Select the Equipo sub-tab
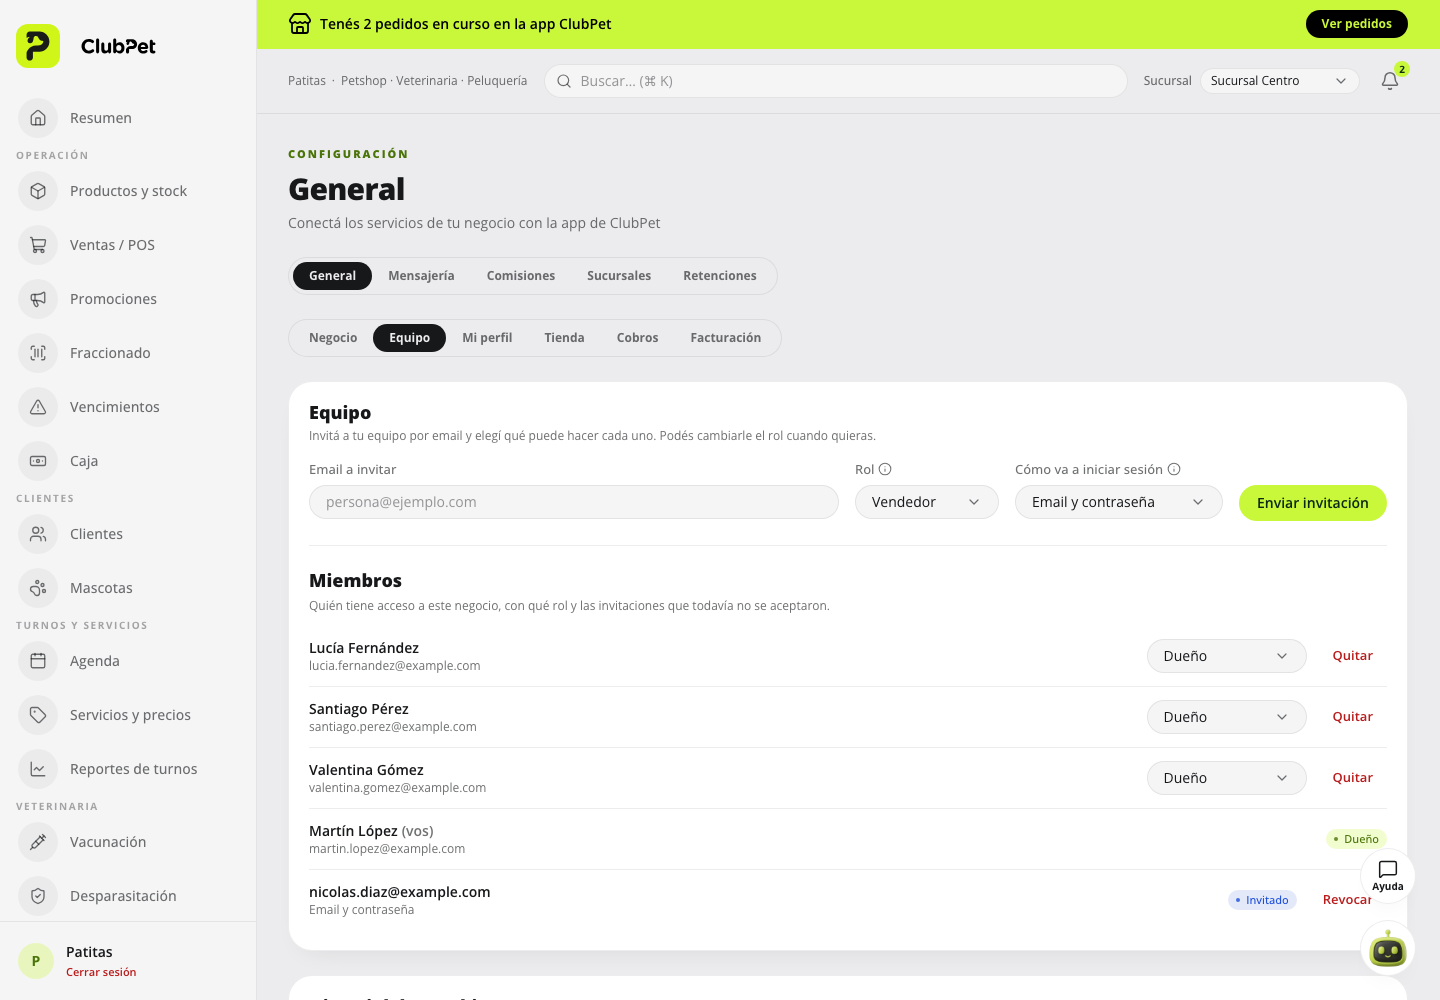Image resolution: width=1440 pixels, height=1000 pixels. point(410,338)
